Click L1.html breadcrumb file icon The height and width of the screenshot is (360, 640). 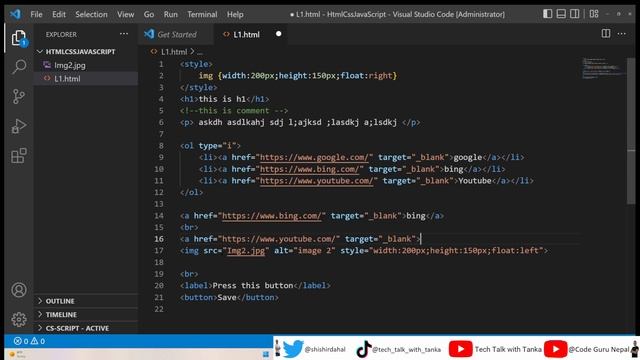(x=154, y=51)
